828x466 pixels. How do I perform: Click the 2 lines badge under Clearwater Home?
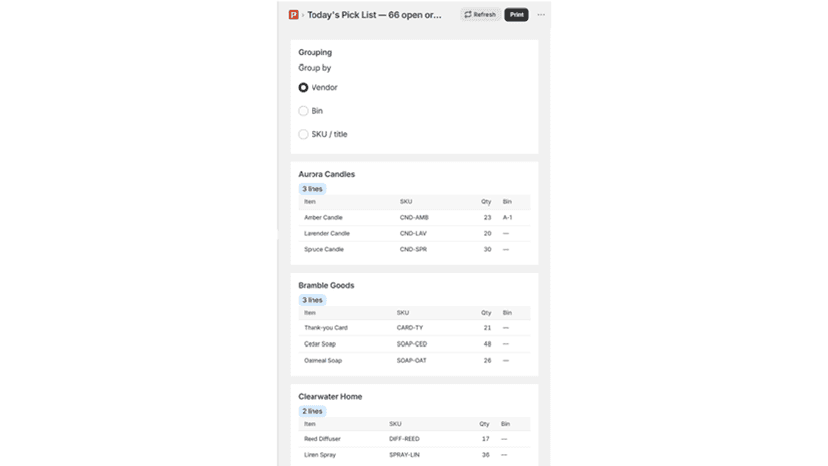[312, 411]
